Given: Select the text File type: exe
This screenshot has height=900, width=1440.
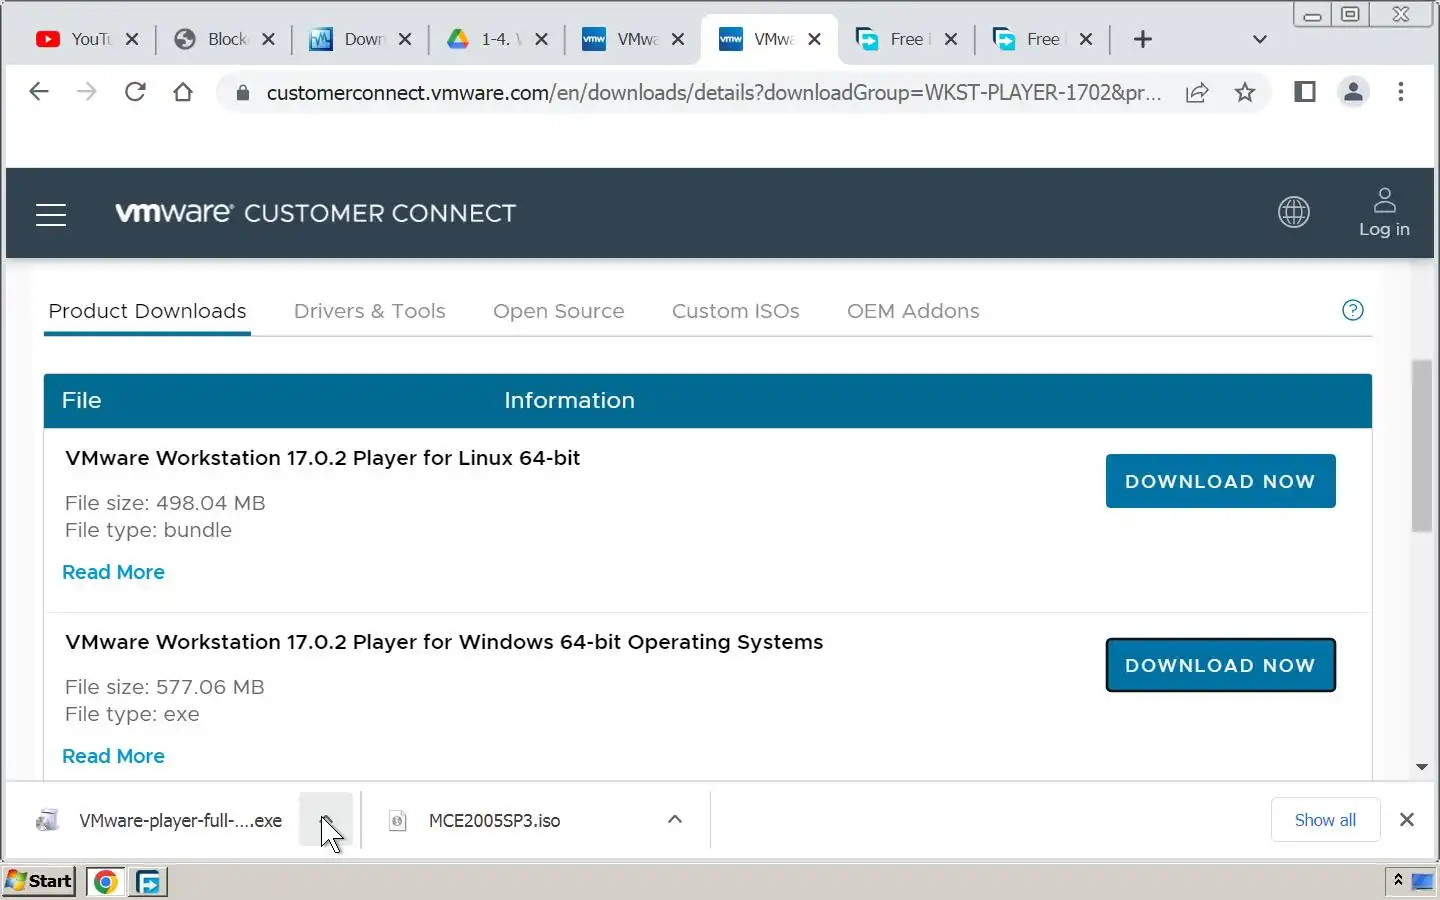Looking at the screenshot, I should 132,714.
